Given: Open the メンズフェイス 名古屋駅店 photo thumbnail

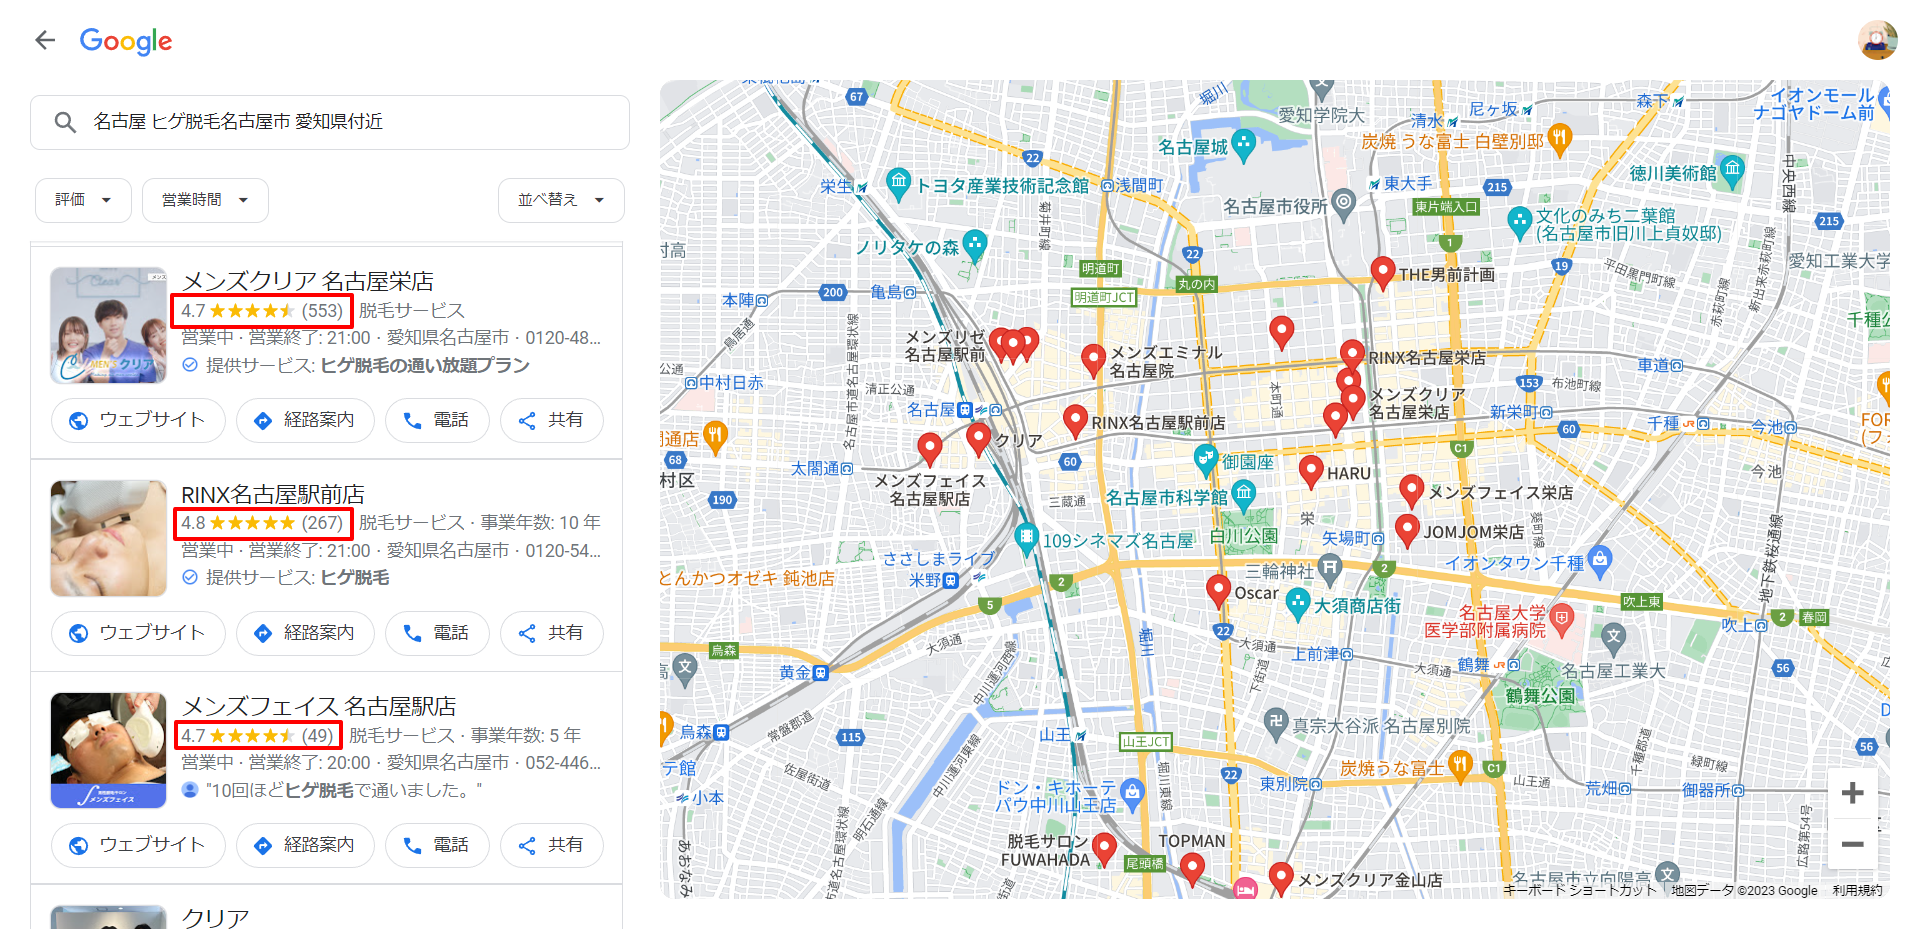Looking at the screenshot, I should pyautogui.click(x=109, y=750).
